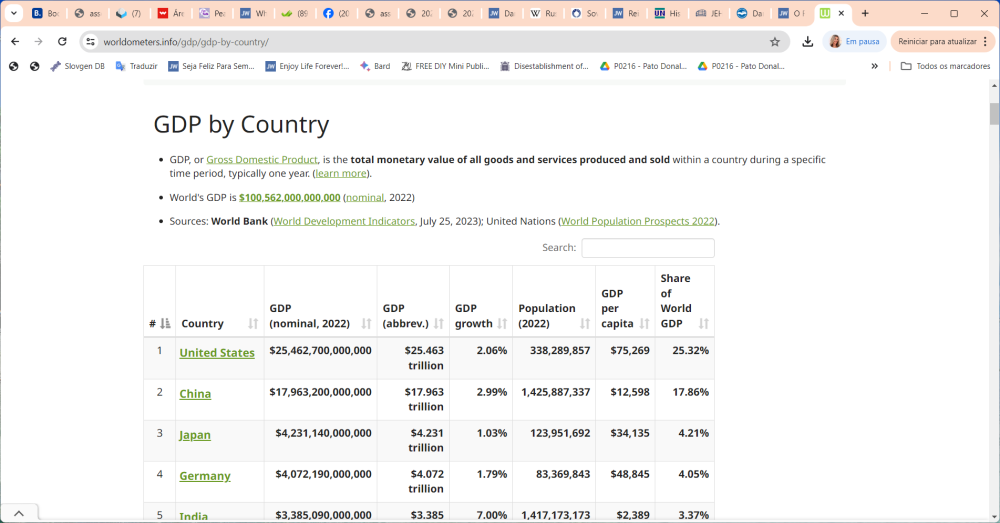The image size is (1000, 523).
Task: Open the United States country link
Action: (x=217, y=353)
